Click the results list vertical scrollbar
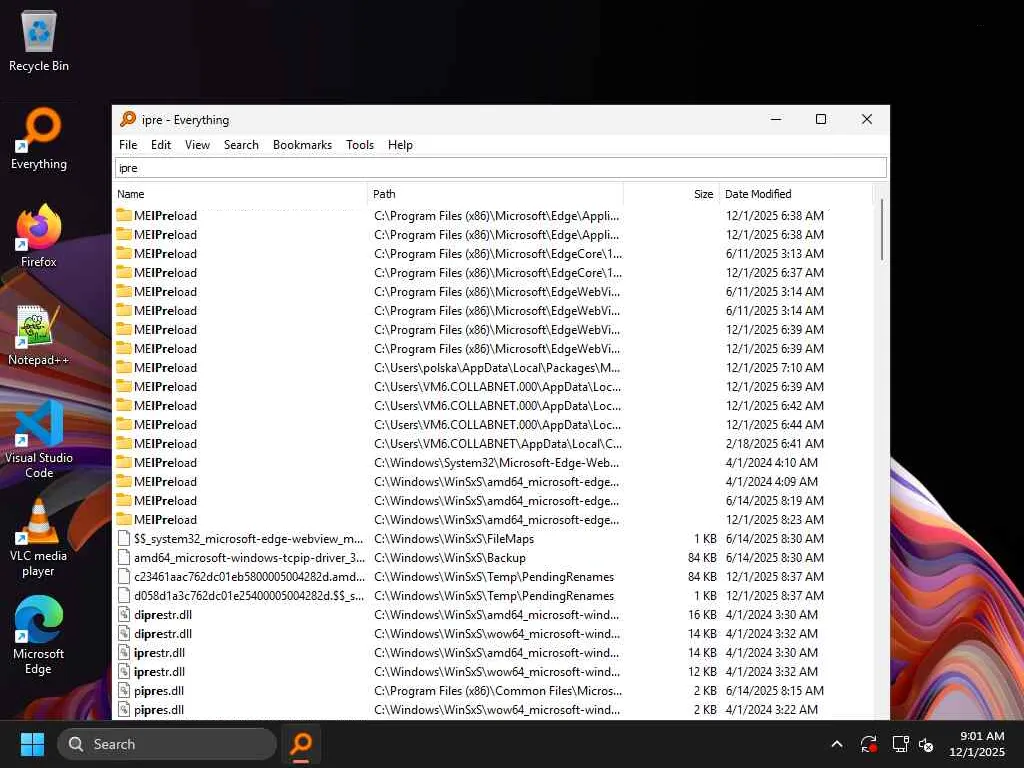 pyautogui.click(x=882, y=230)
